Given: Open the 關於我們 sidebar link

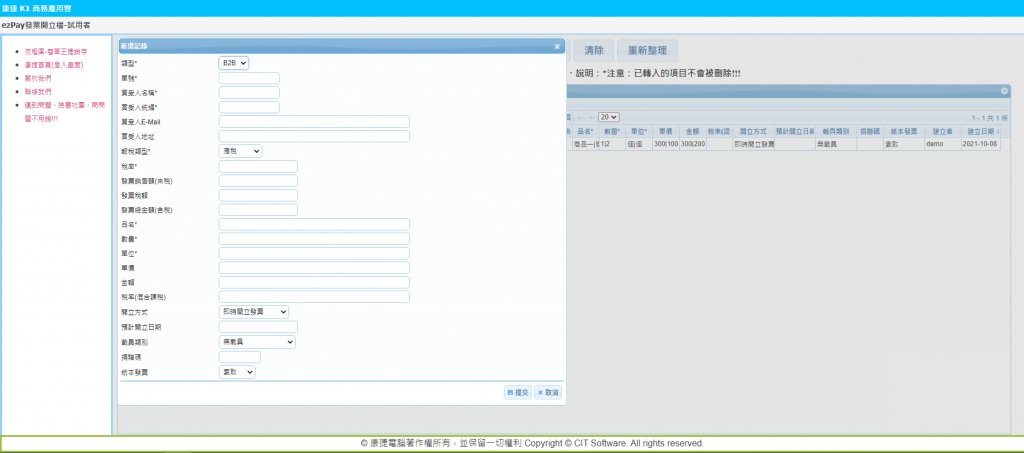Looking at the screenshot, I should (38, 77).
